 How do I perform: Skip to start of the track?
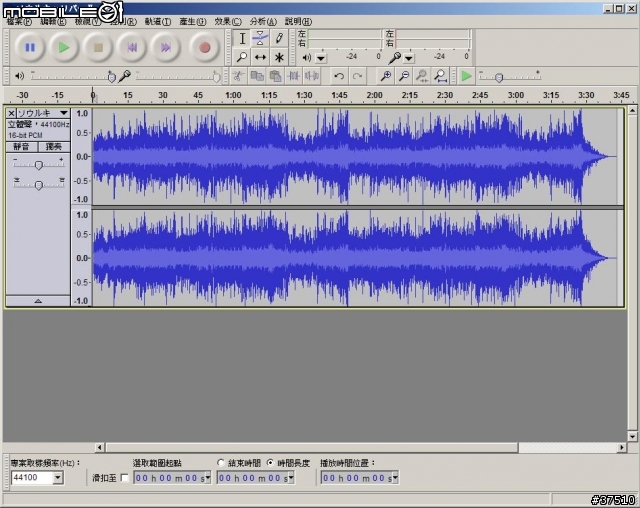(132, 48)
